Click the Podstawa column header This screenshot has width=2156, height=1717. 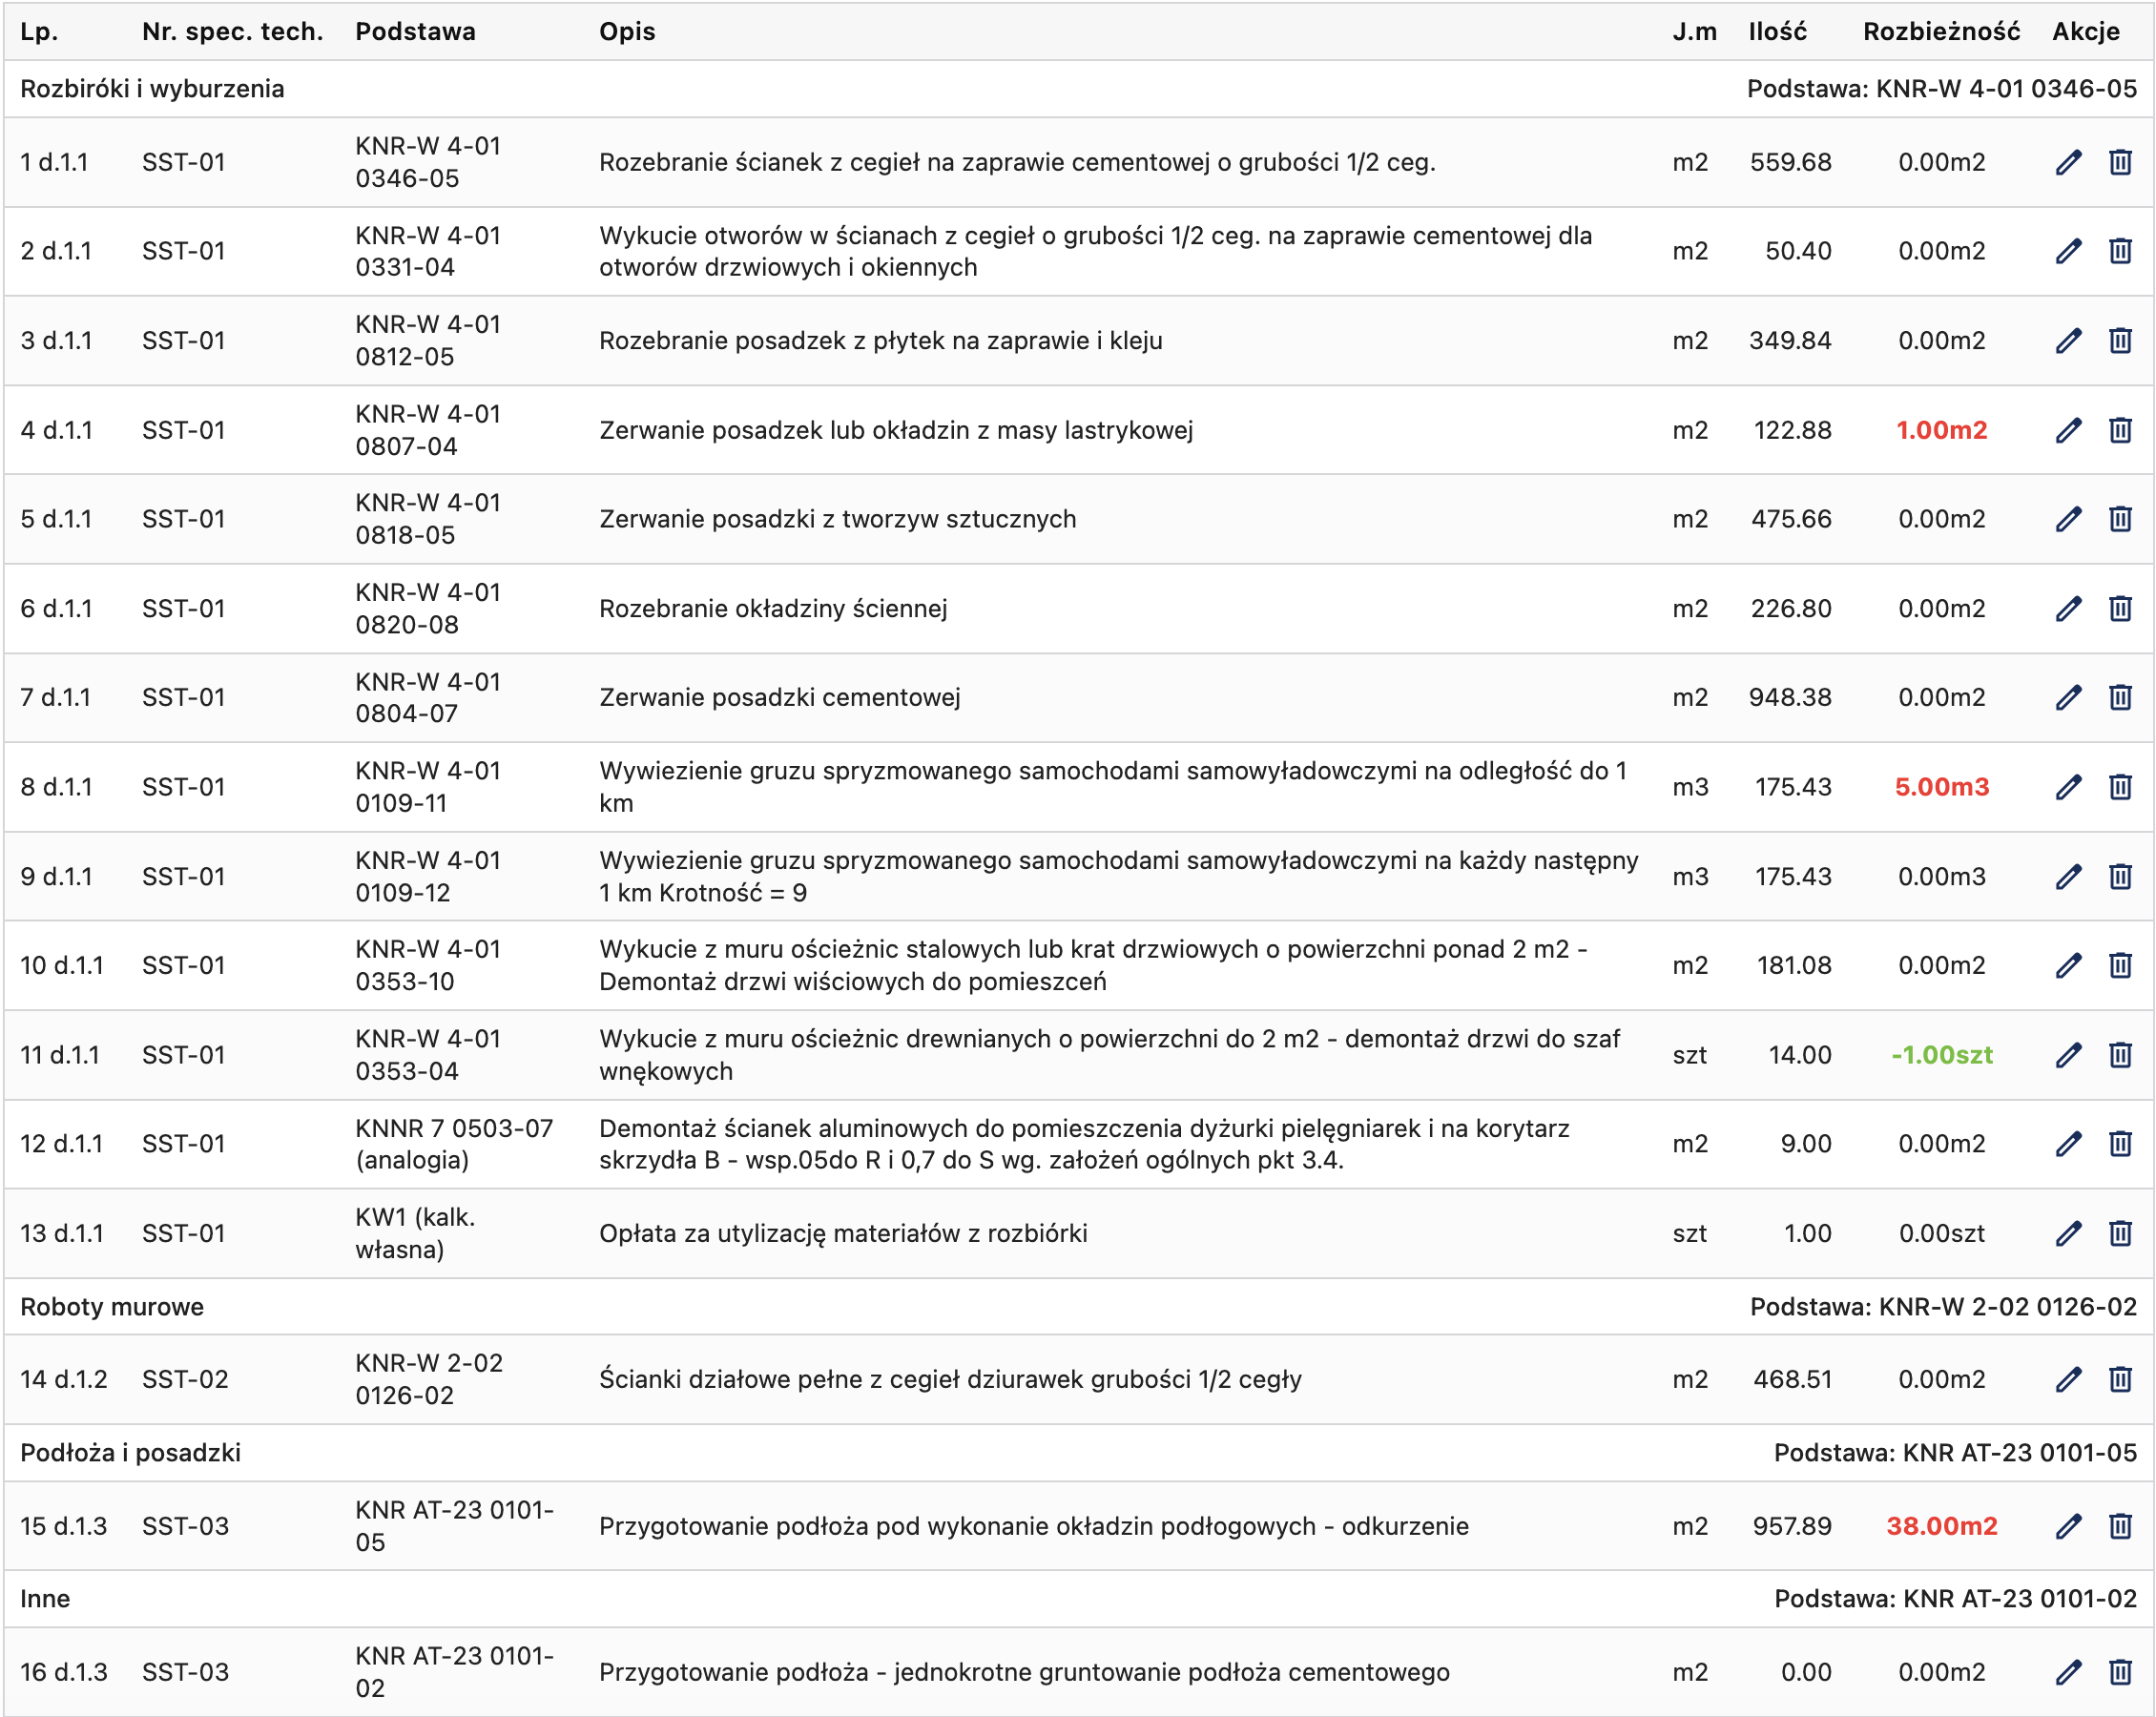click(x=415, y=31)
